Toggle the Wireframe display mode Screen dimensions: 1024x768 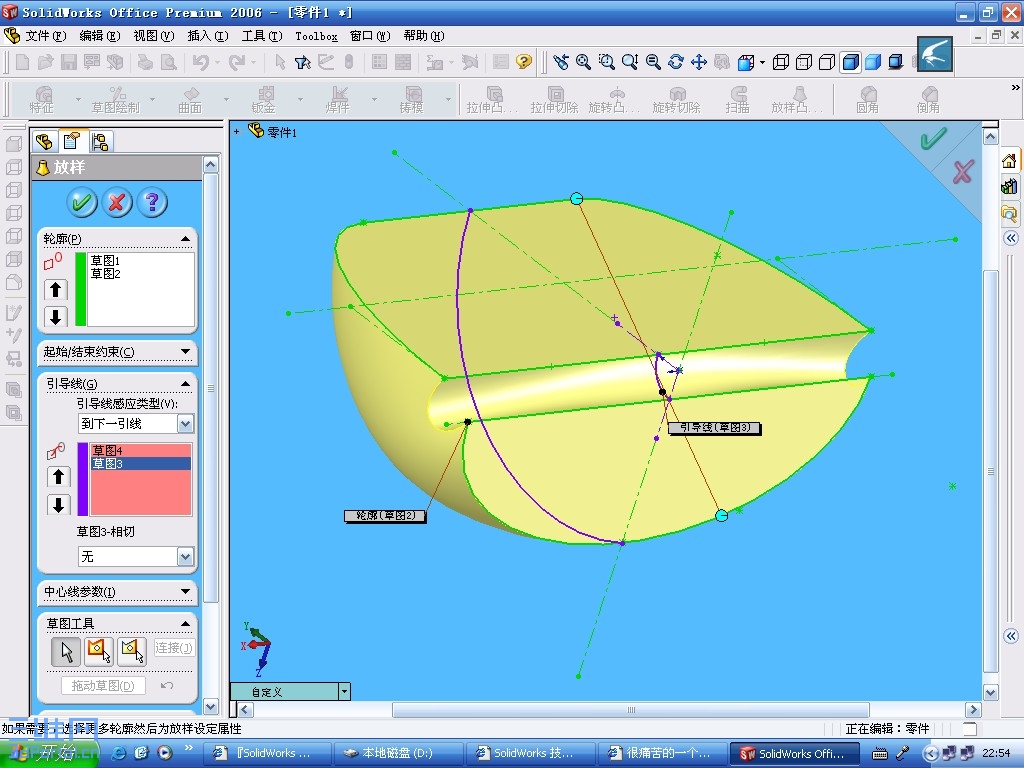(781, 62)
